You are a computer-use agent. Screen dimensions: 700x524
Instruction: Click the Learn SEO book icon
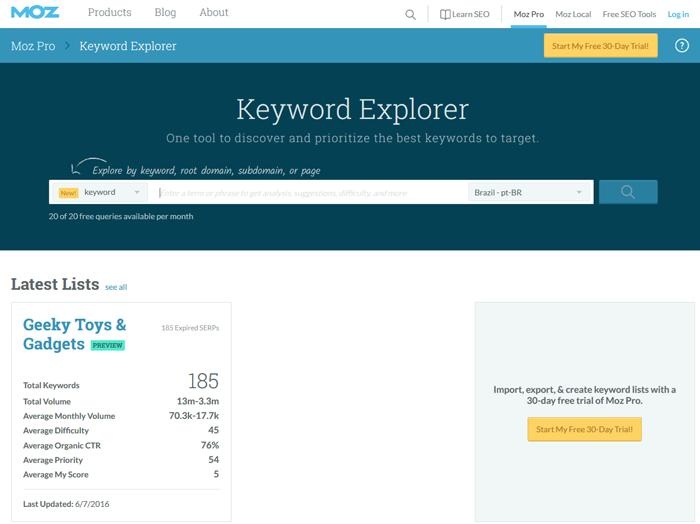445,14
